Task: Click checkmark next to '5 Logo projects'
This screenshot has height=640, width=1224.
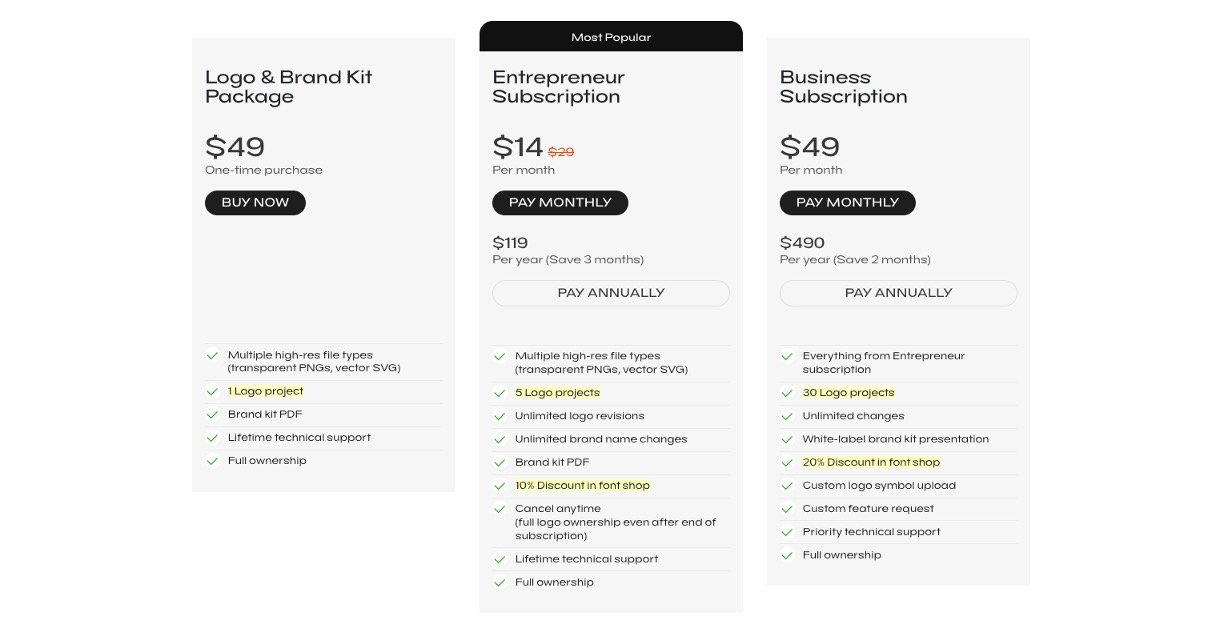Action: coord(499,393)
